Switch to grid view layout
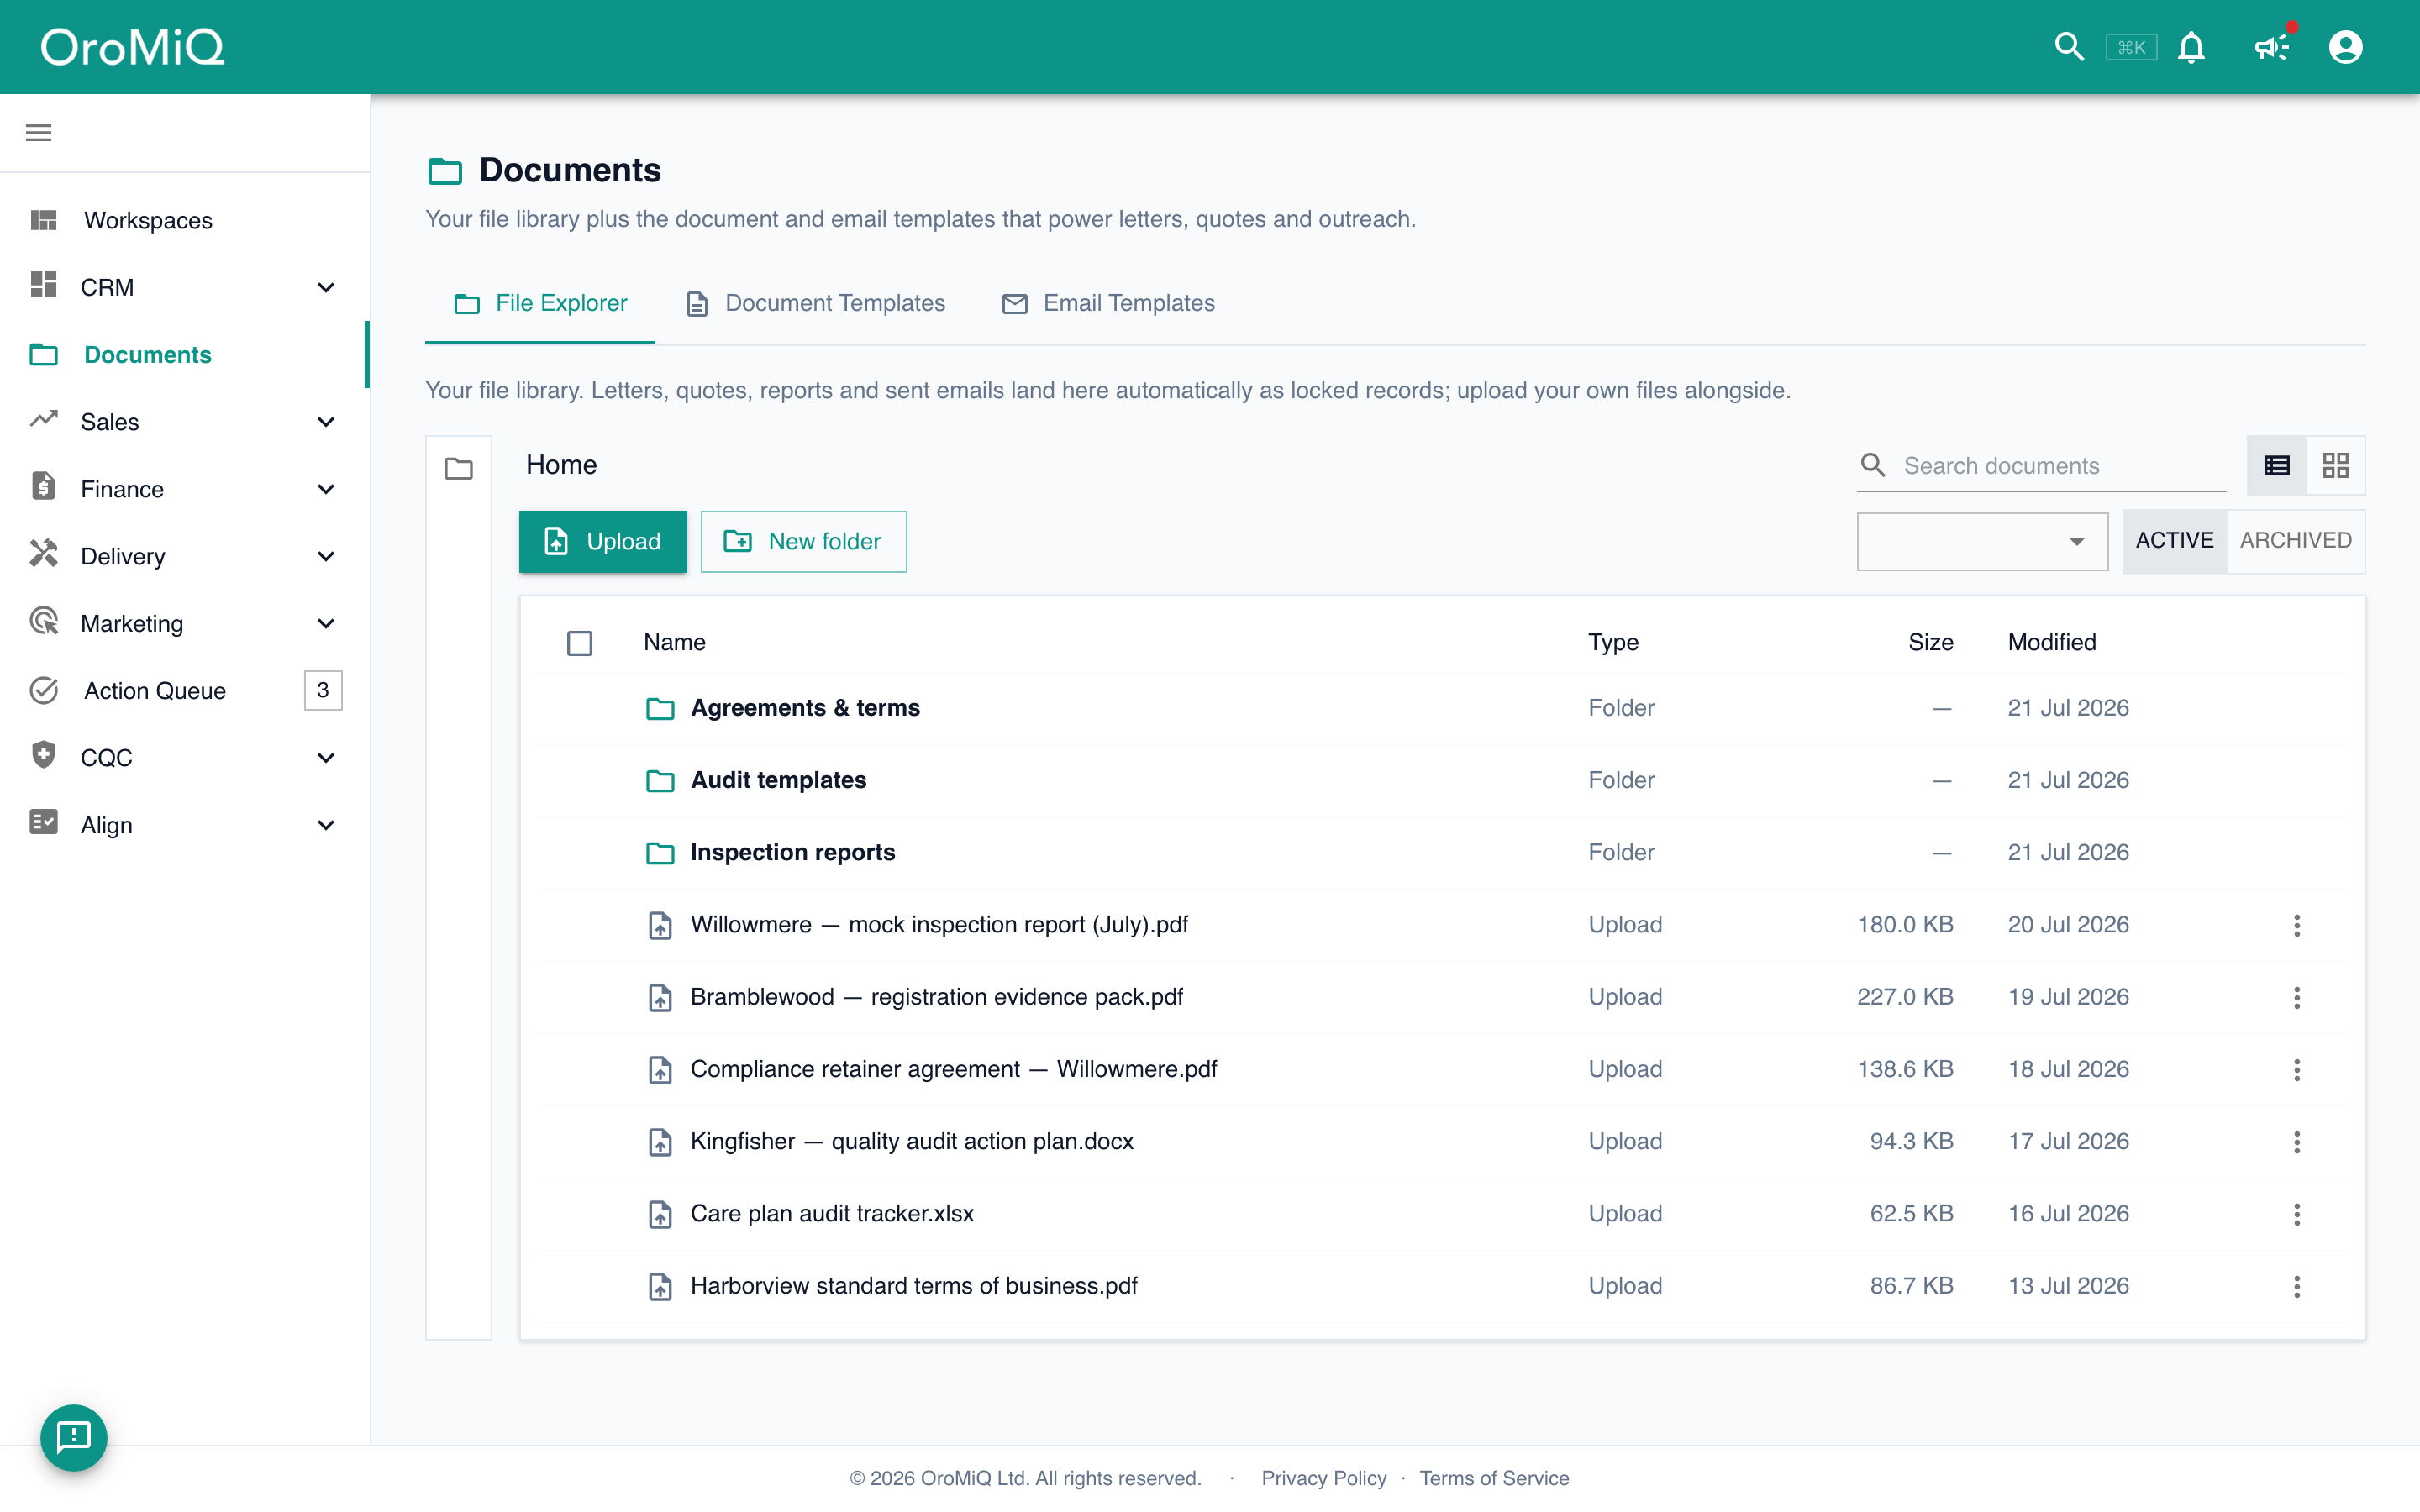 tap(2335, 465)
